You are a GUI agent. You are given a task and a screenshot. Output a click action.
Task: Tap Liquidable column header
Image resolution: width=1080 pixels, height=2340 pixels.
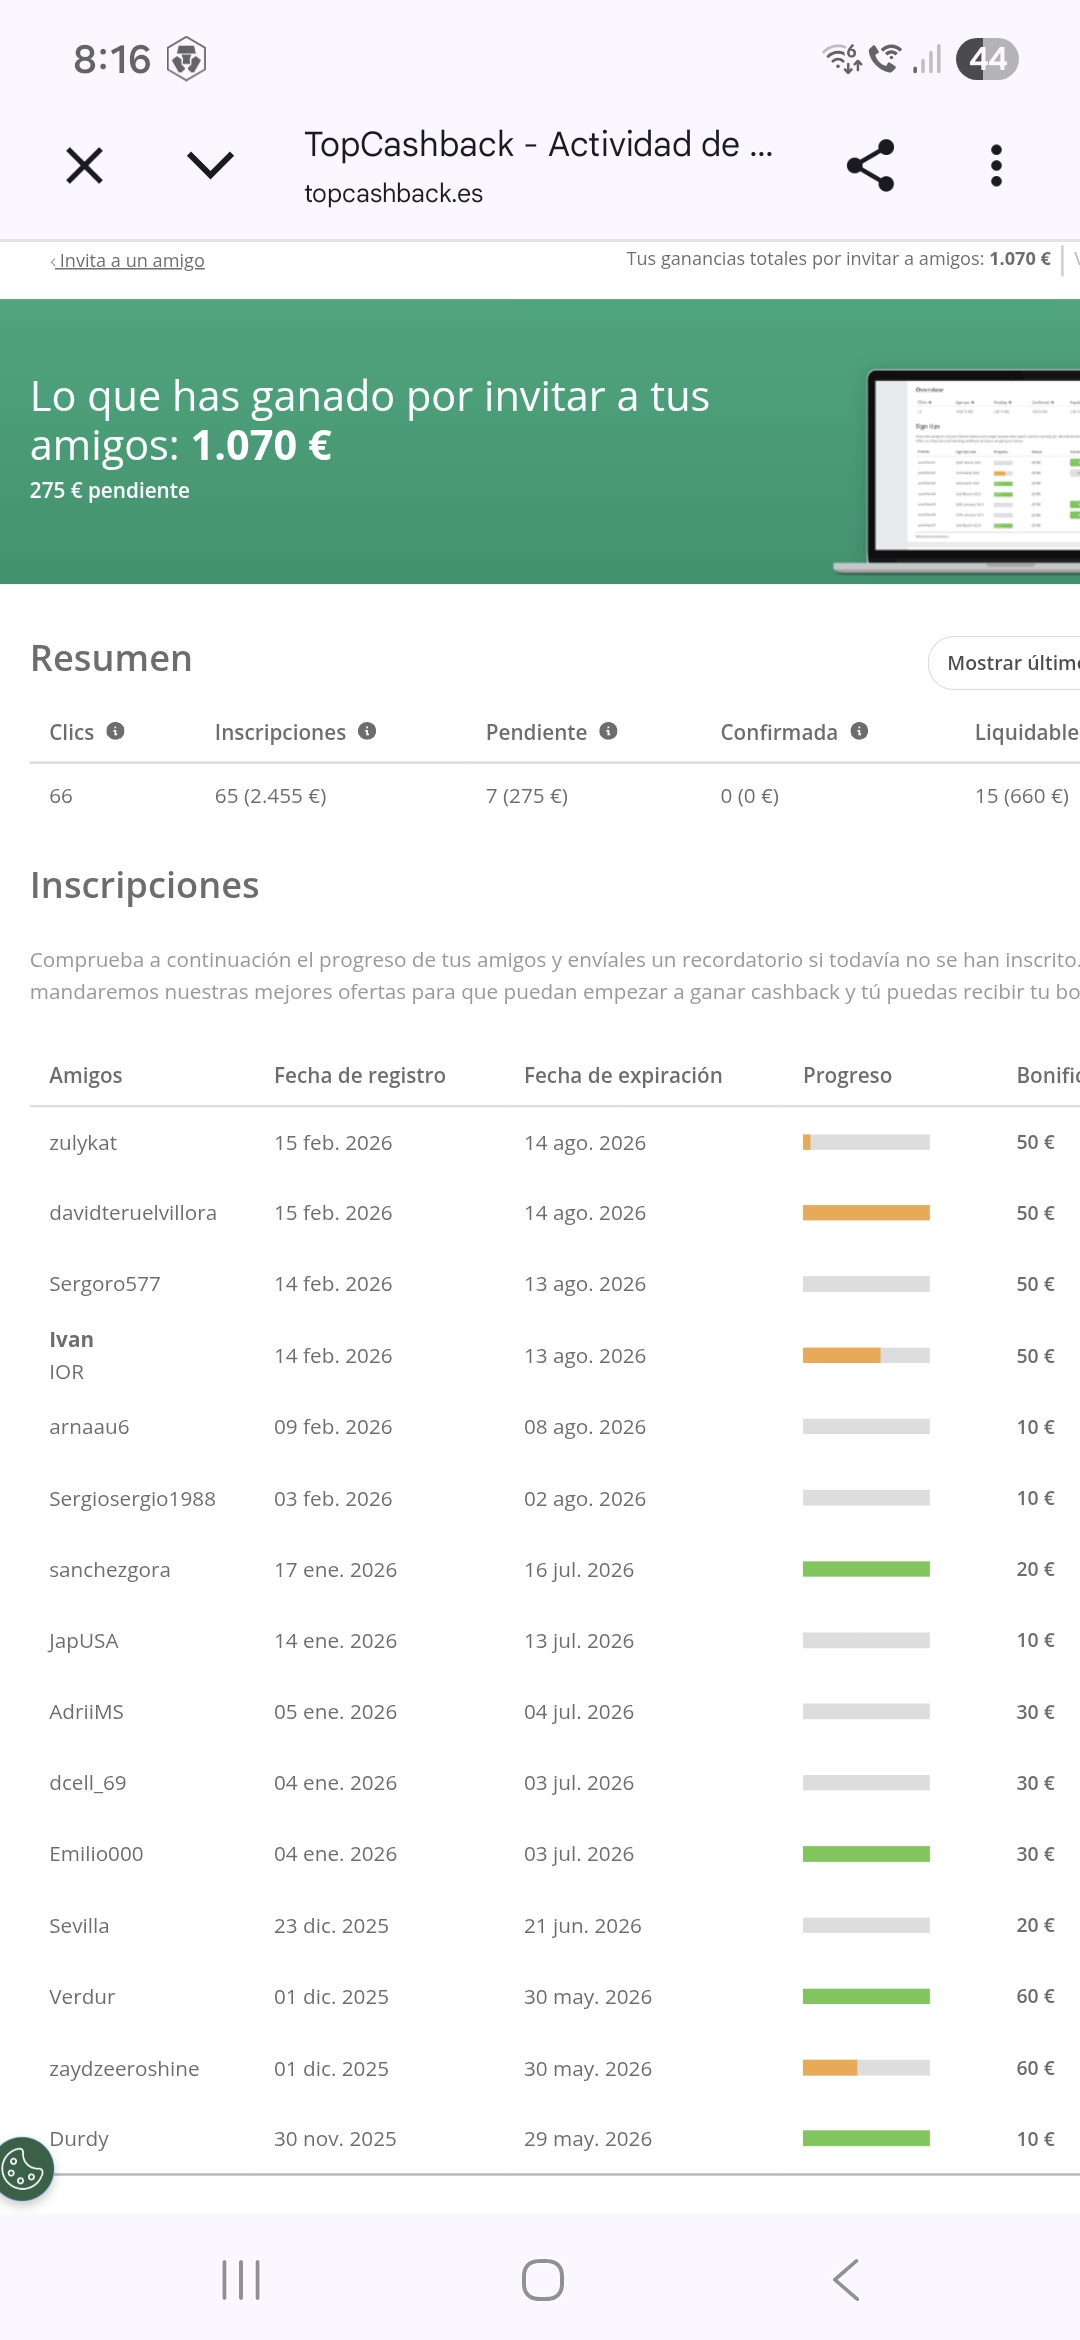(x=1027, y=732)
